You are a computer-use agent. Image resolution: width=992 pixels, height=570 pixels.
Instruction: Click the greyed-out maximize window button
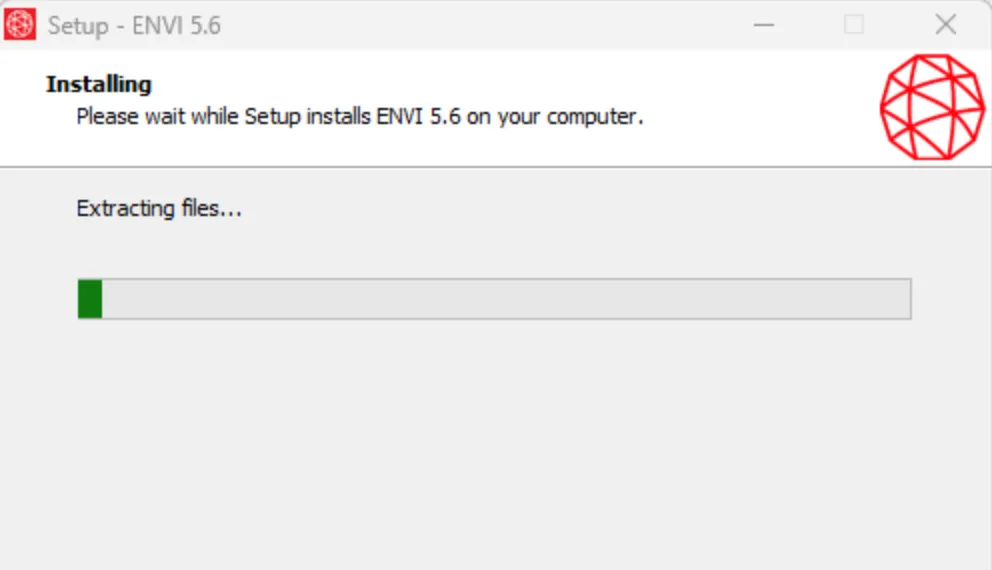(853, 25)
